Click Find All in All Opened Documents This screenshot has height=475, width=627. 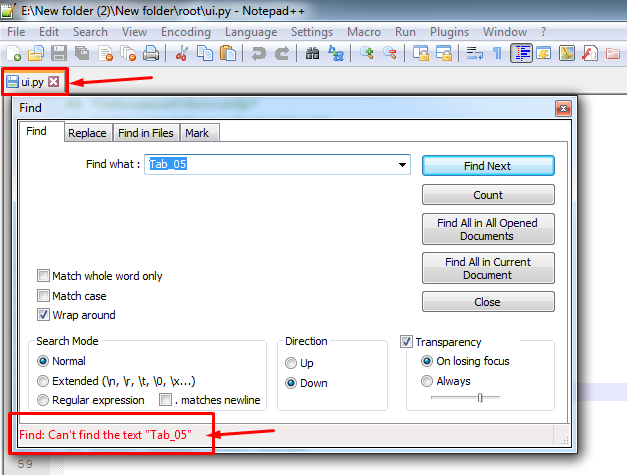tap(488, 229)
